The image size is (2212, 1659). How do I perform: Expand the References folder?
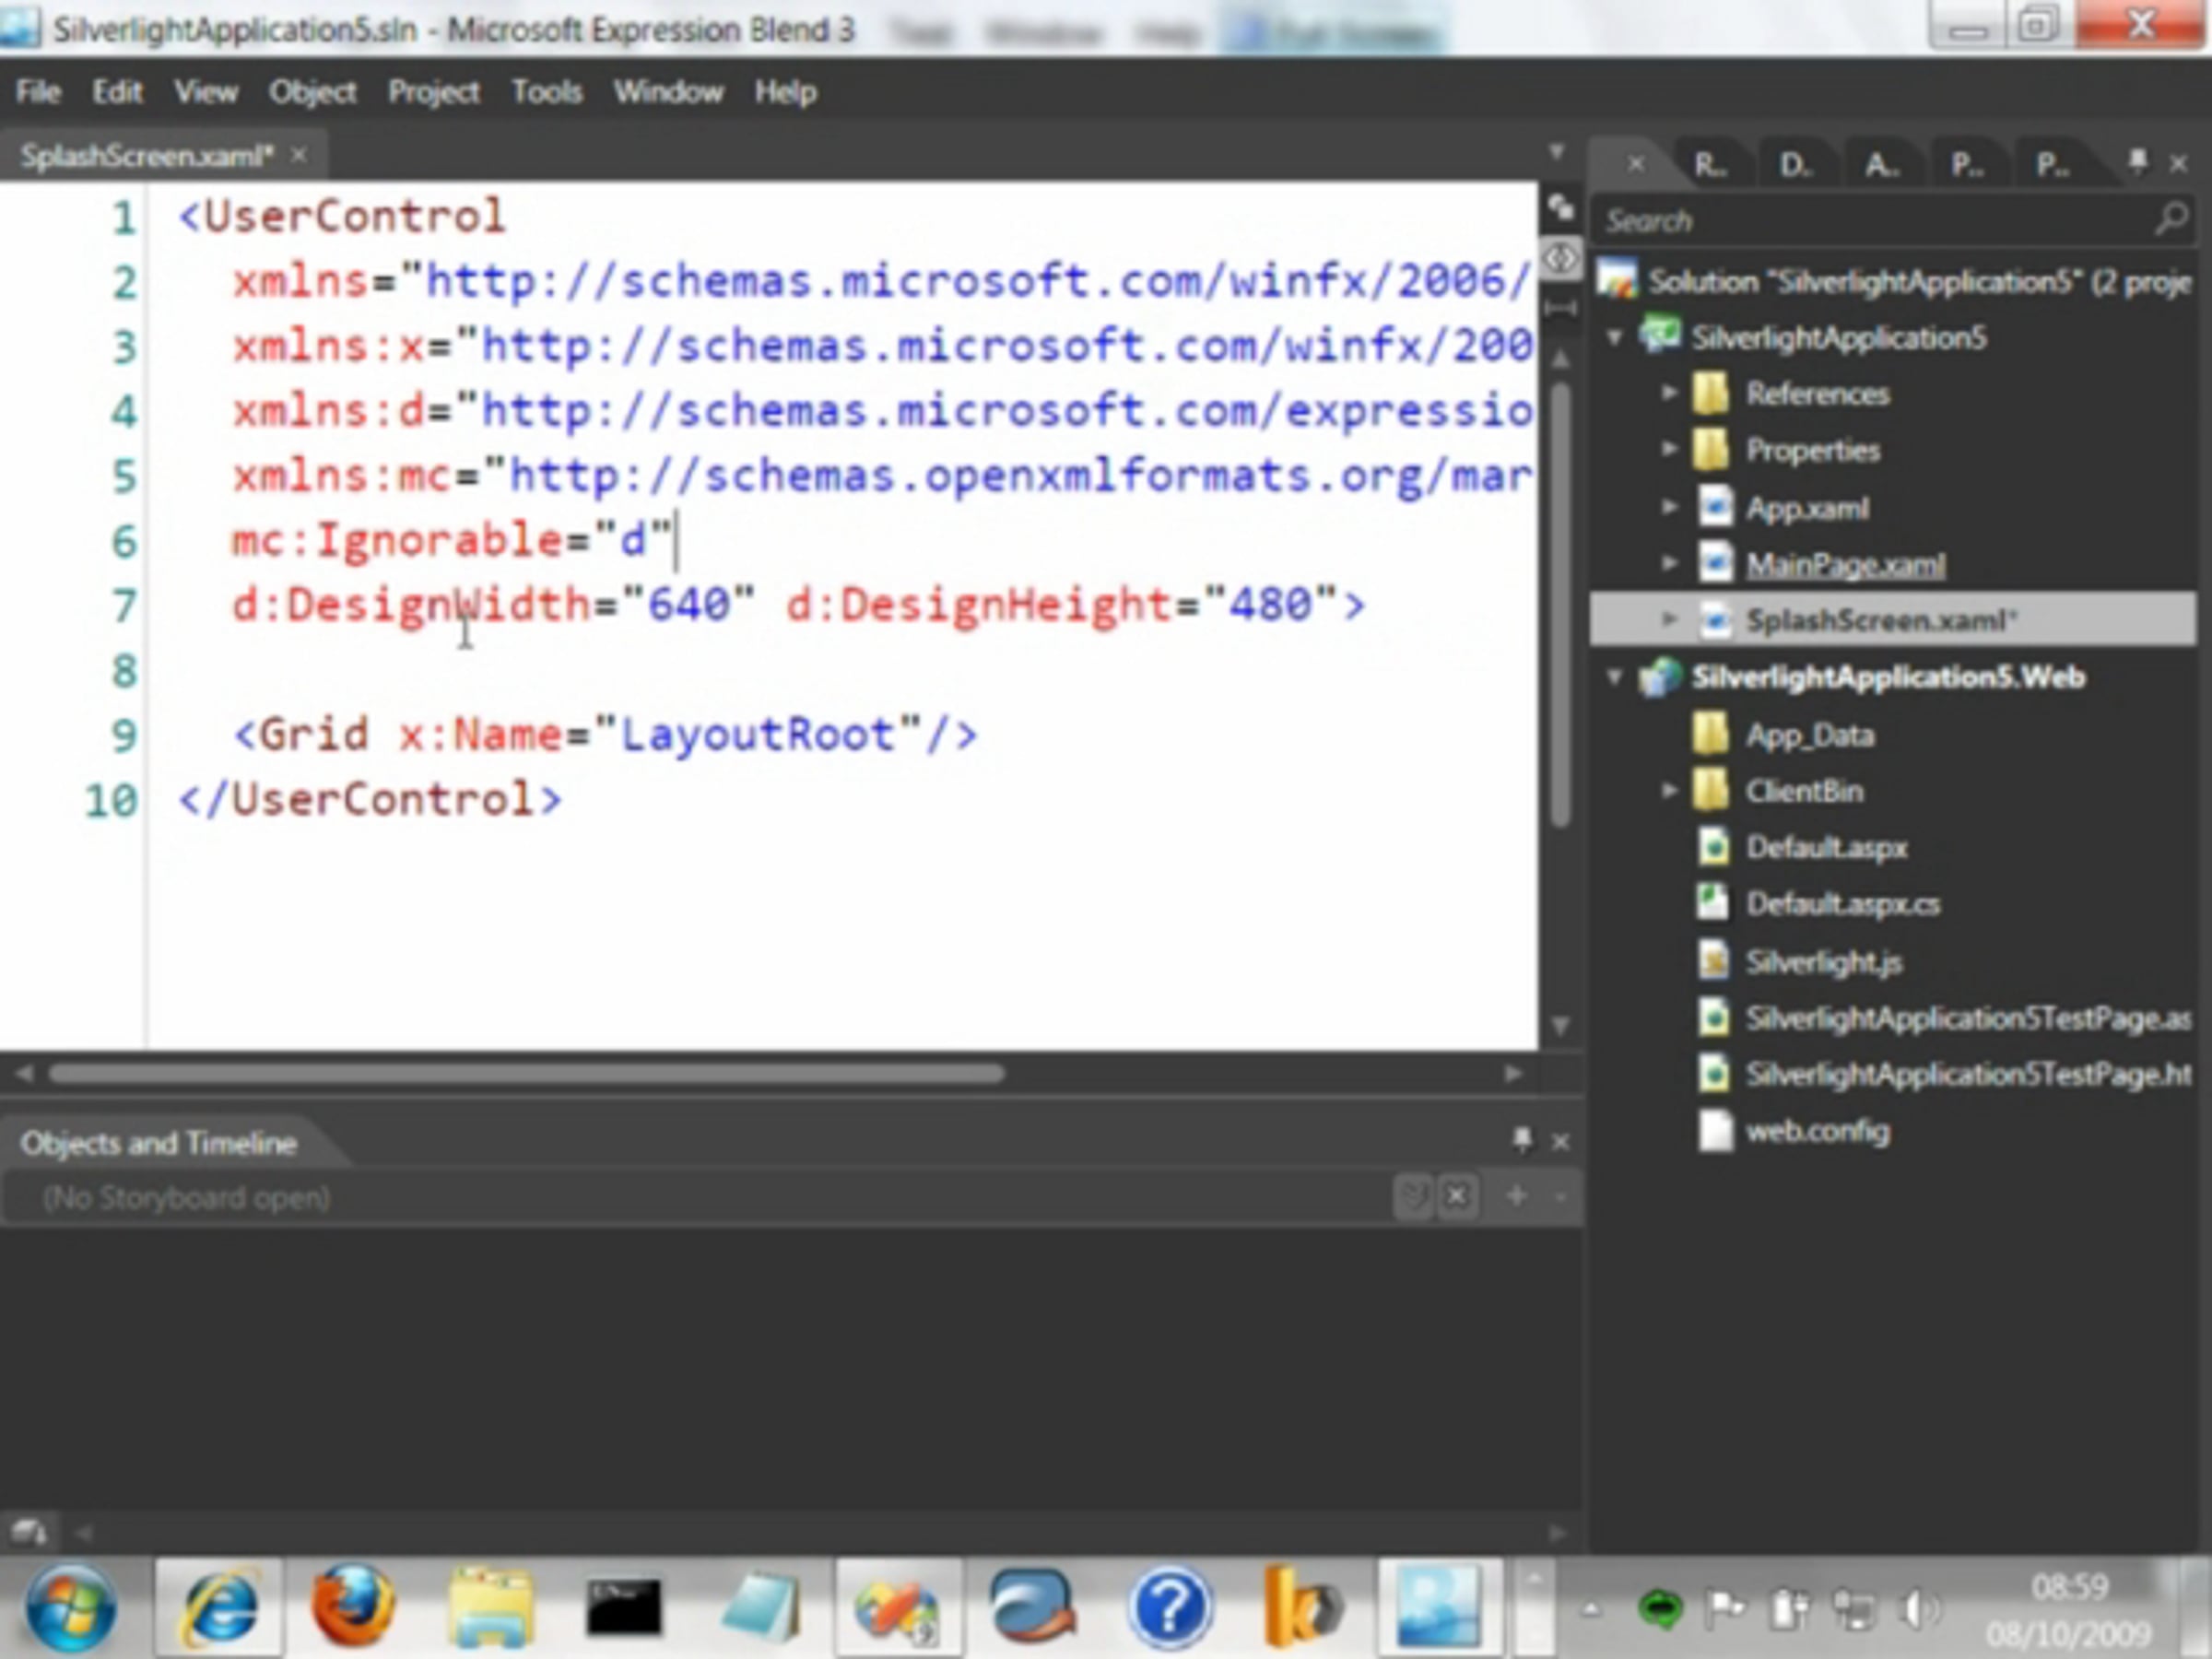click(1668, 392)
